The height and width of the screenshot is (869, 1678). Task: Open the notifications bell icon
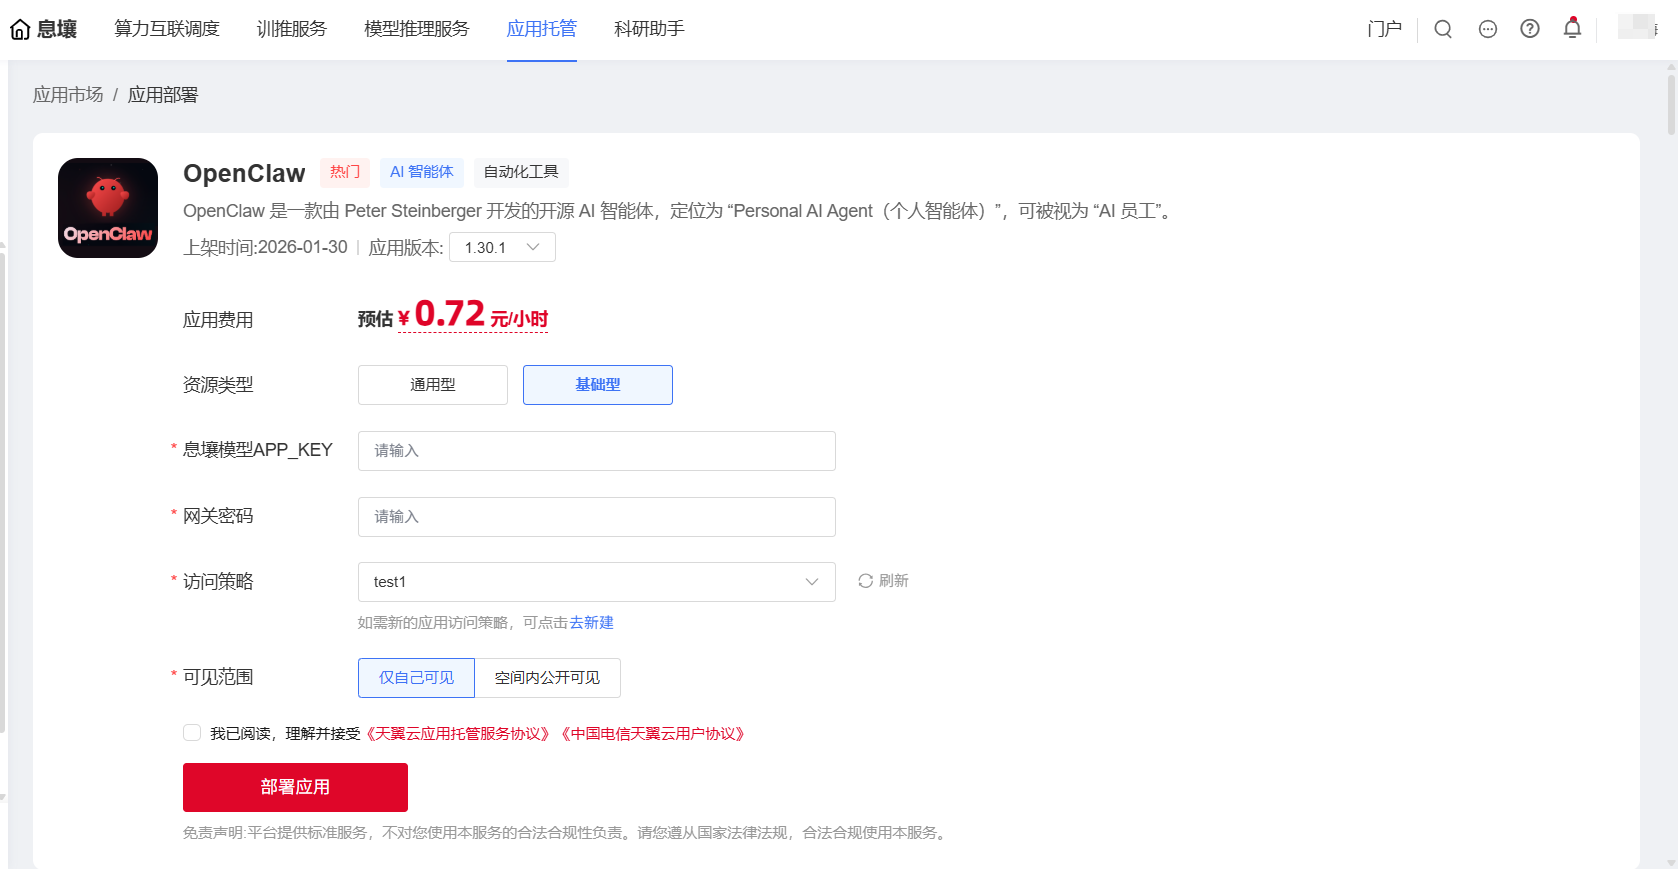[1572, 28]
